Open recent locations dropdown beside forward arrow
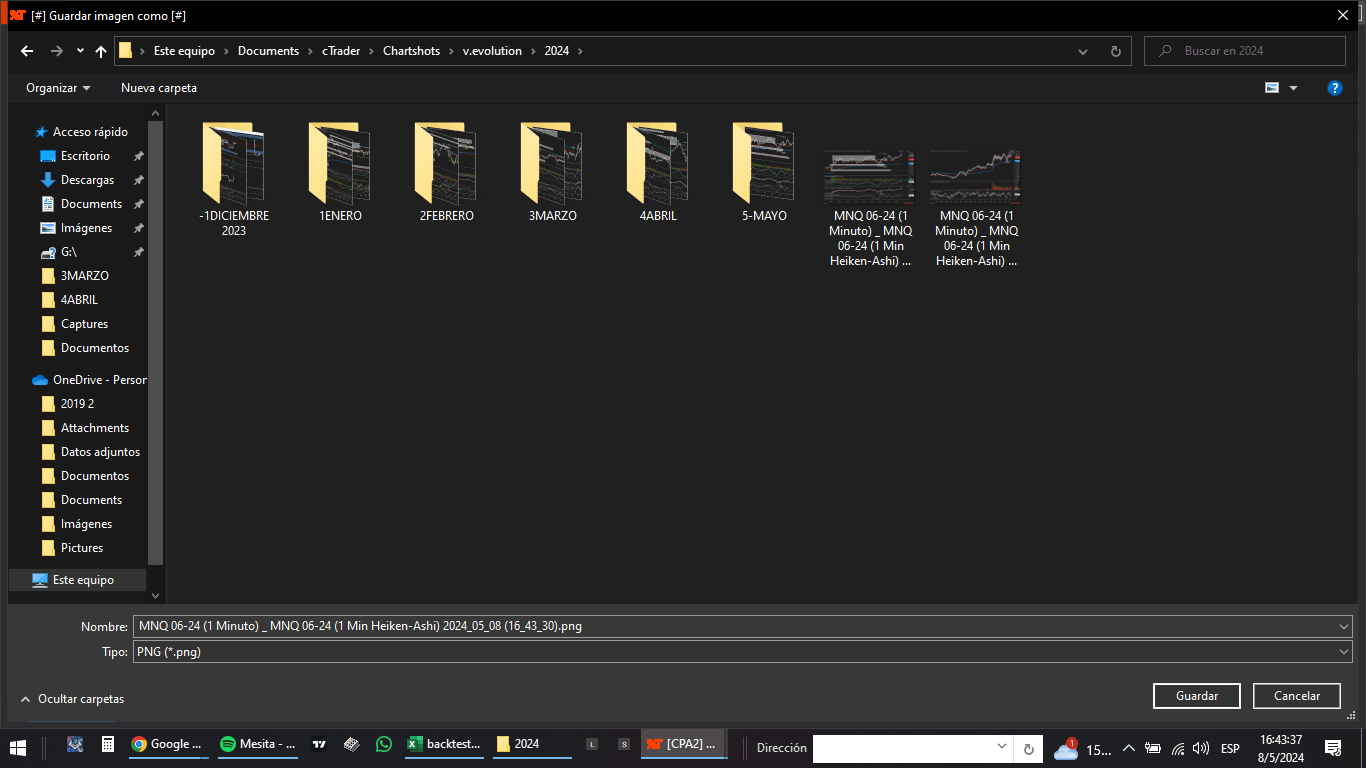The width and height of the screenshot is (1366, 768). 80,51
